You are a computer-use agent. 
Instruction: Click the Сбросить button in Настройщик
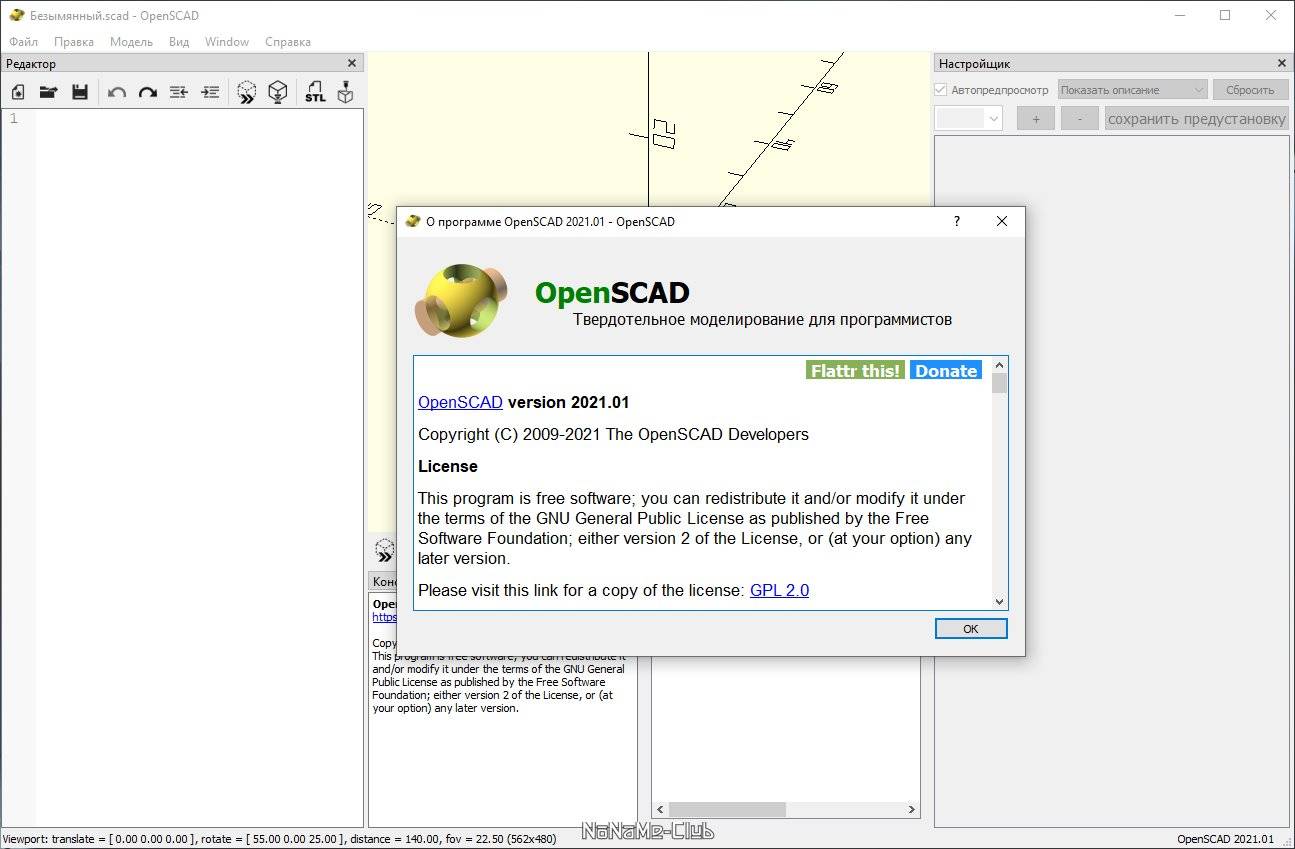(x=1250, y=89)
